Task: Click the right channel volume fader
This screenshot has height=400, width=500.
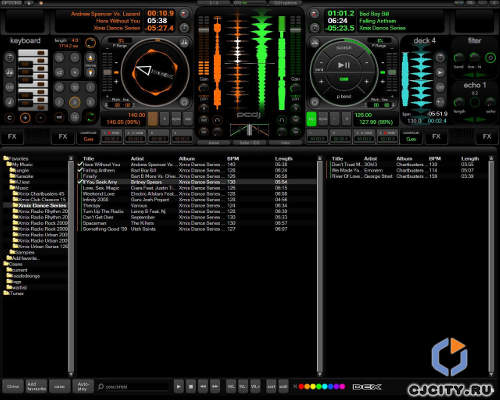Action: coord(295,30)
